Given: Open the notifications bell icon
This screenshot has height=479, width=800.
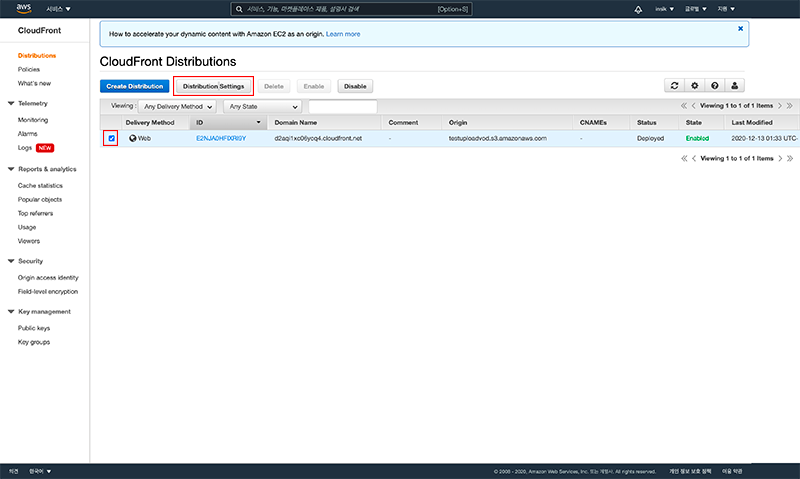Looking at the screenshot, I should point(638,9).
